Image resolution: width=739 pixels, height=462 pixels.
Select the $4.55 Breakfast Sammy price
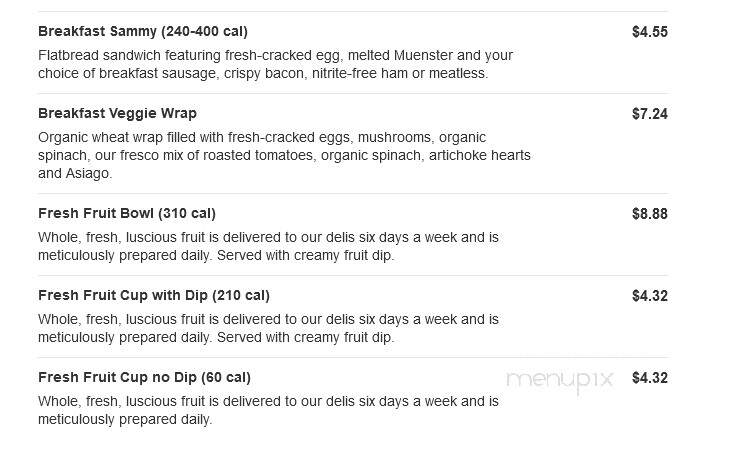click(649, 32)
